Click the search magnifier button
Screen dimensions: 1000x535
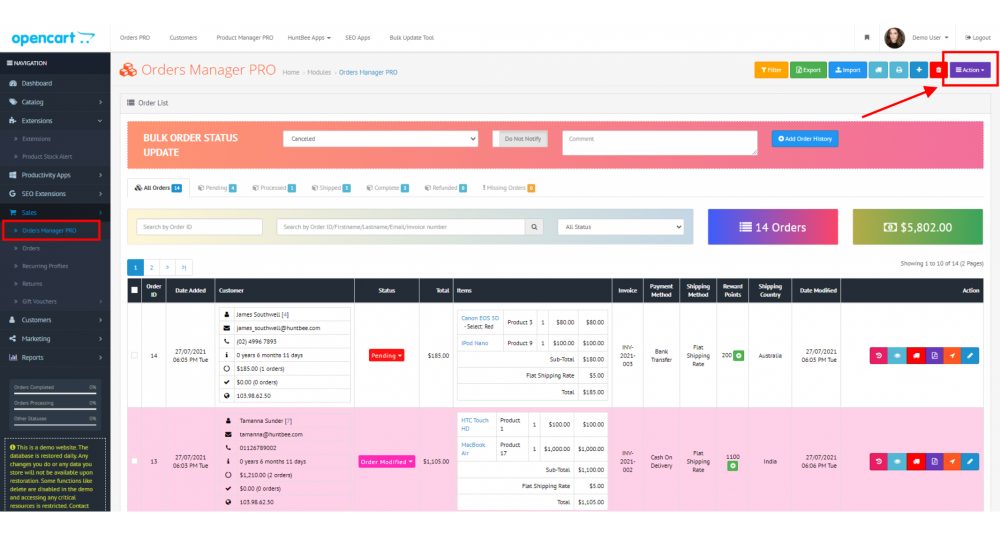click(534, 227)
